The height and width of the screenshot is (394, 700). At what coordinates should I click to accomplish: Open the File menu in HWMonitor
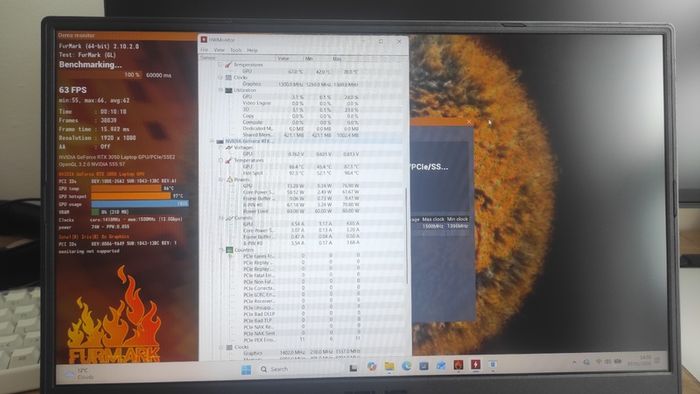pyautogui.click(x=204, y=50)
